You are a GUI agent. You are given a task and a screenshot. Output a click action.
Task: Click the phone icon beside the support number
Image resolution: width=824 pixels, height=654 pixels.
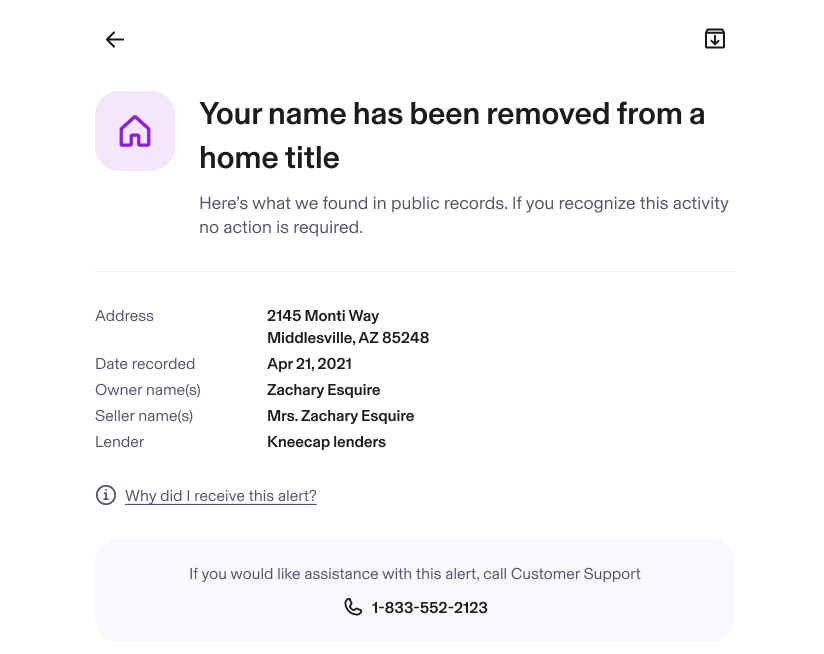(353, 607)
